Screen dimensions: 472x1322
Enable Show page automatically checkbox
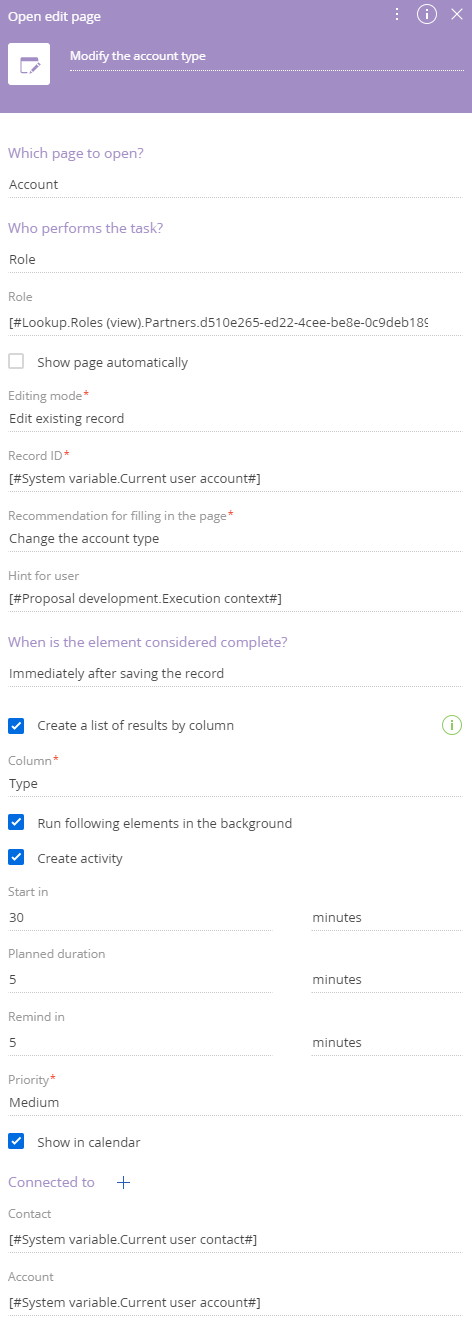[16, 362]
